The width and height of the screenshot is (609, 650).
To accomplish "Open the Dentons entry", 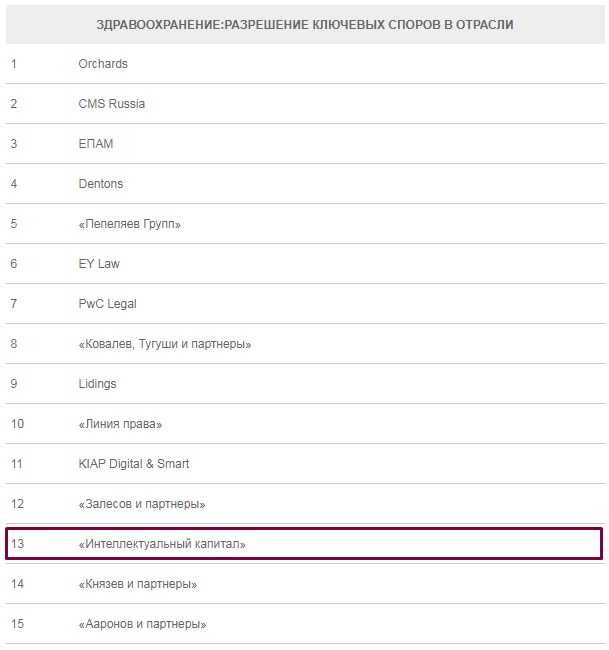I will point(101,184).
